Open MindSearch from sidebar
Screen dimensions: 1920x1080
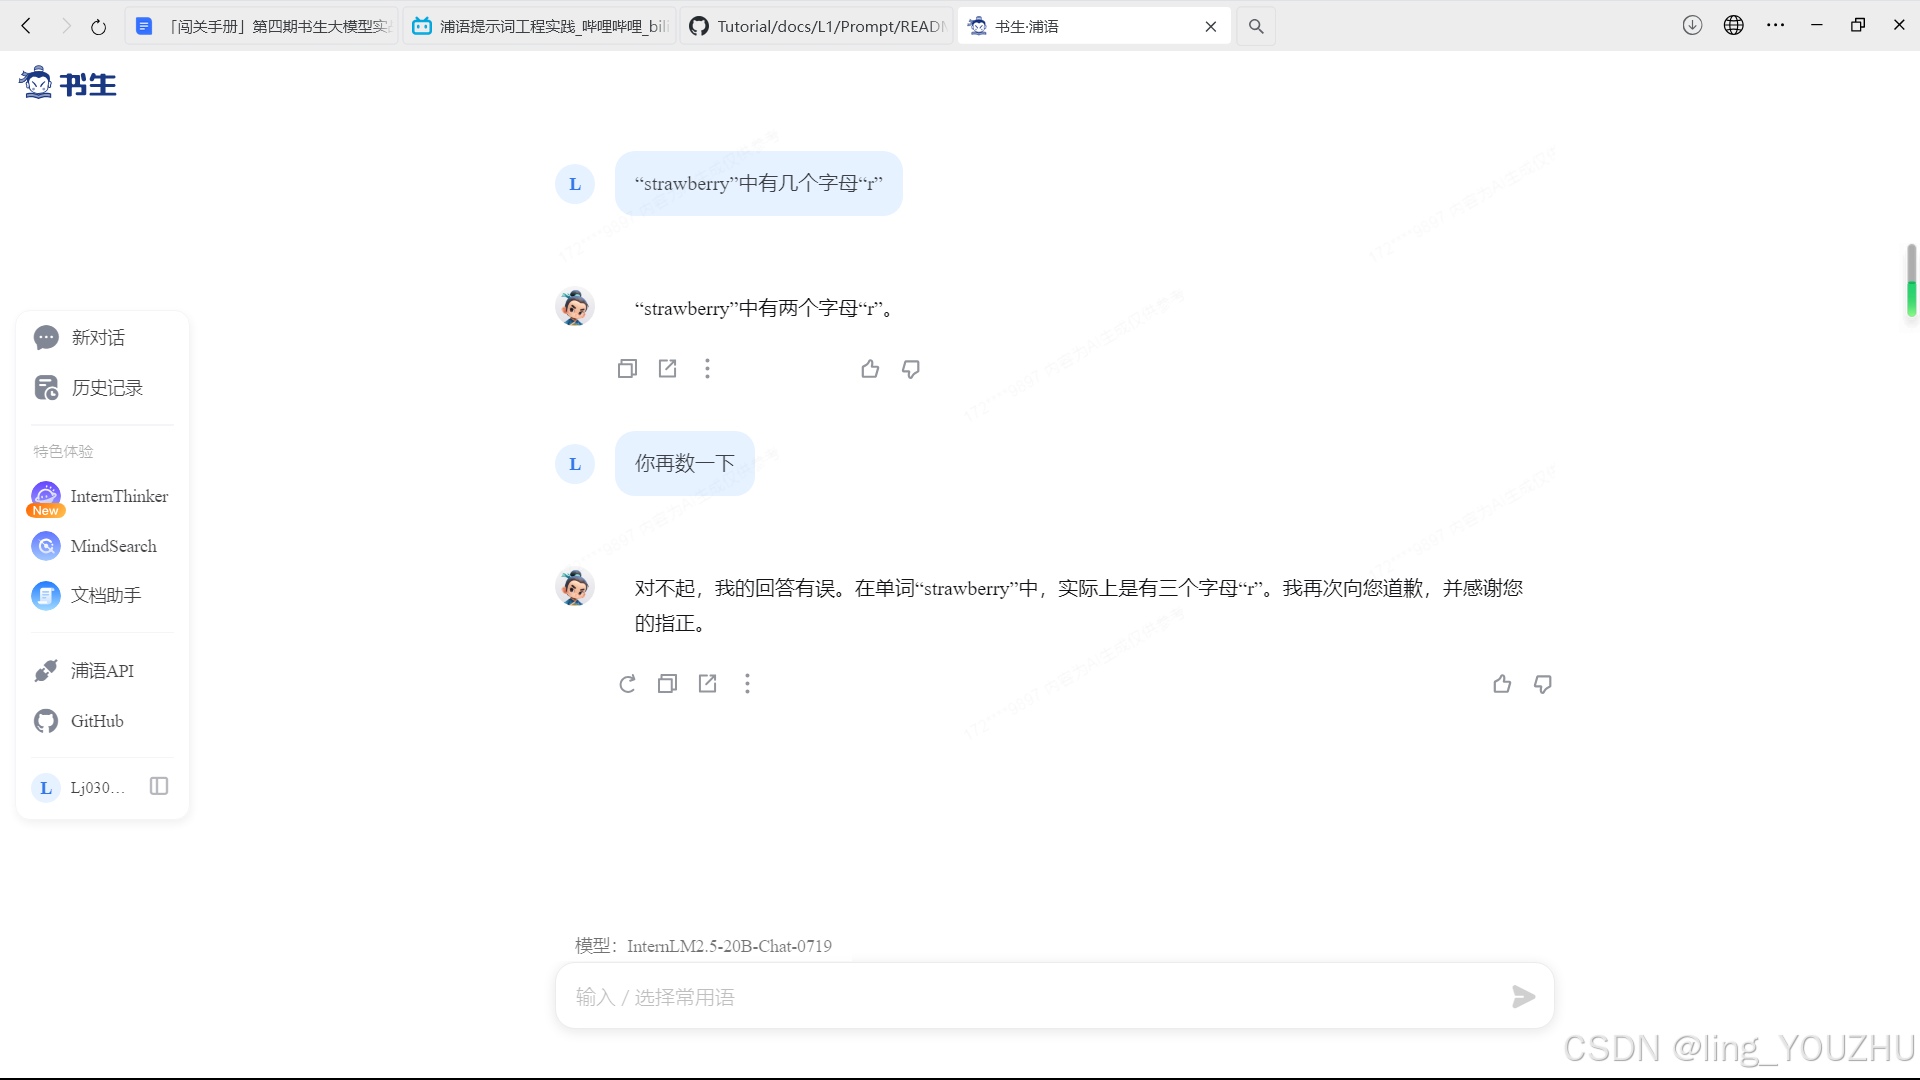(x=113, y=546)
